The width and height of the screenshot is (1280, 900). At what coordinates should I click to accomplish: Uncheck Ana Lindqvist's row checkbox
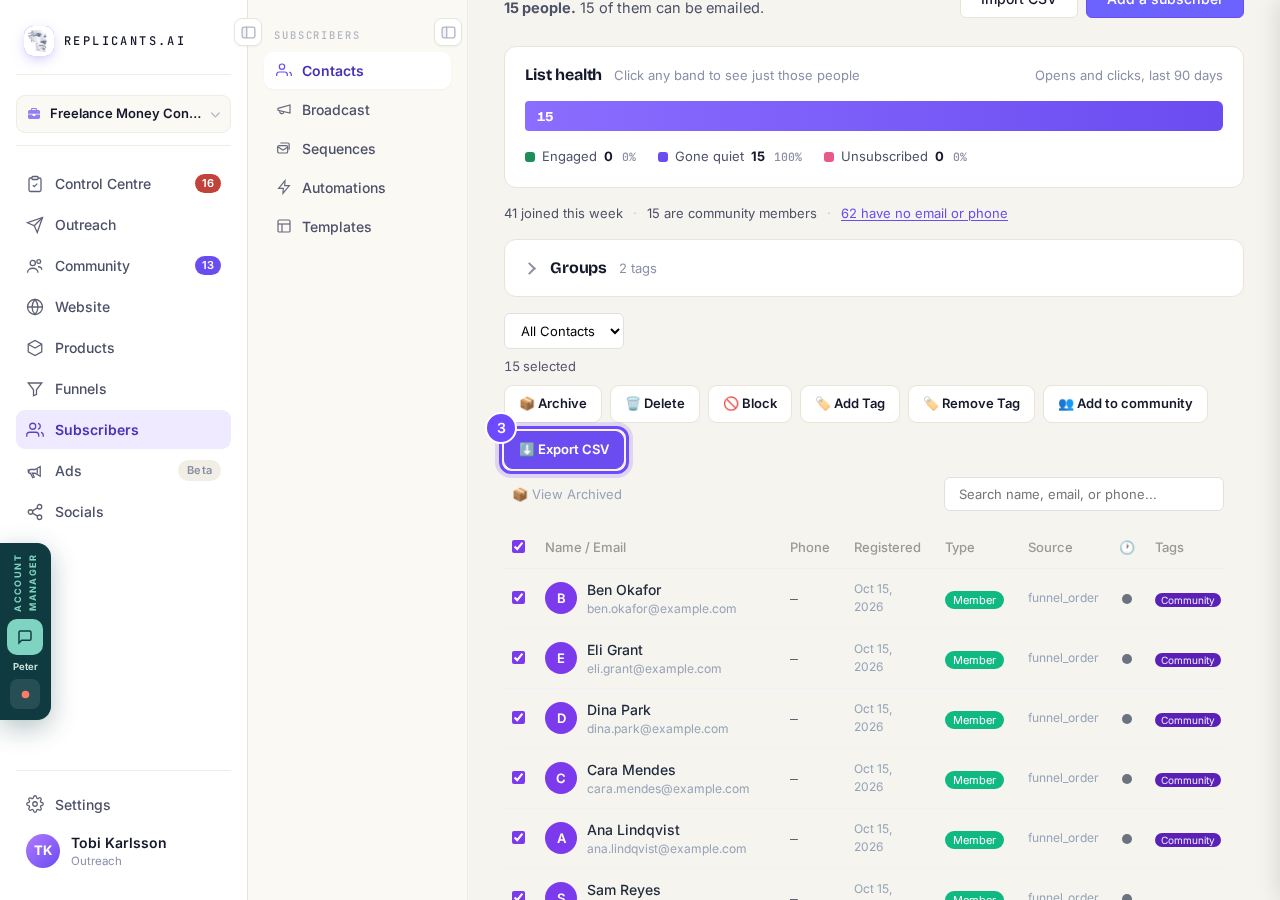point(518,838)
